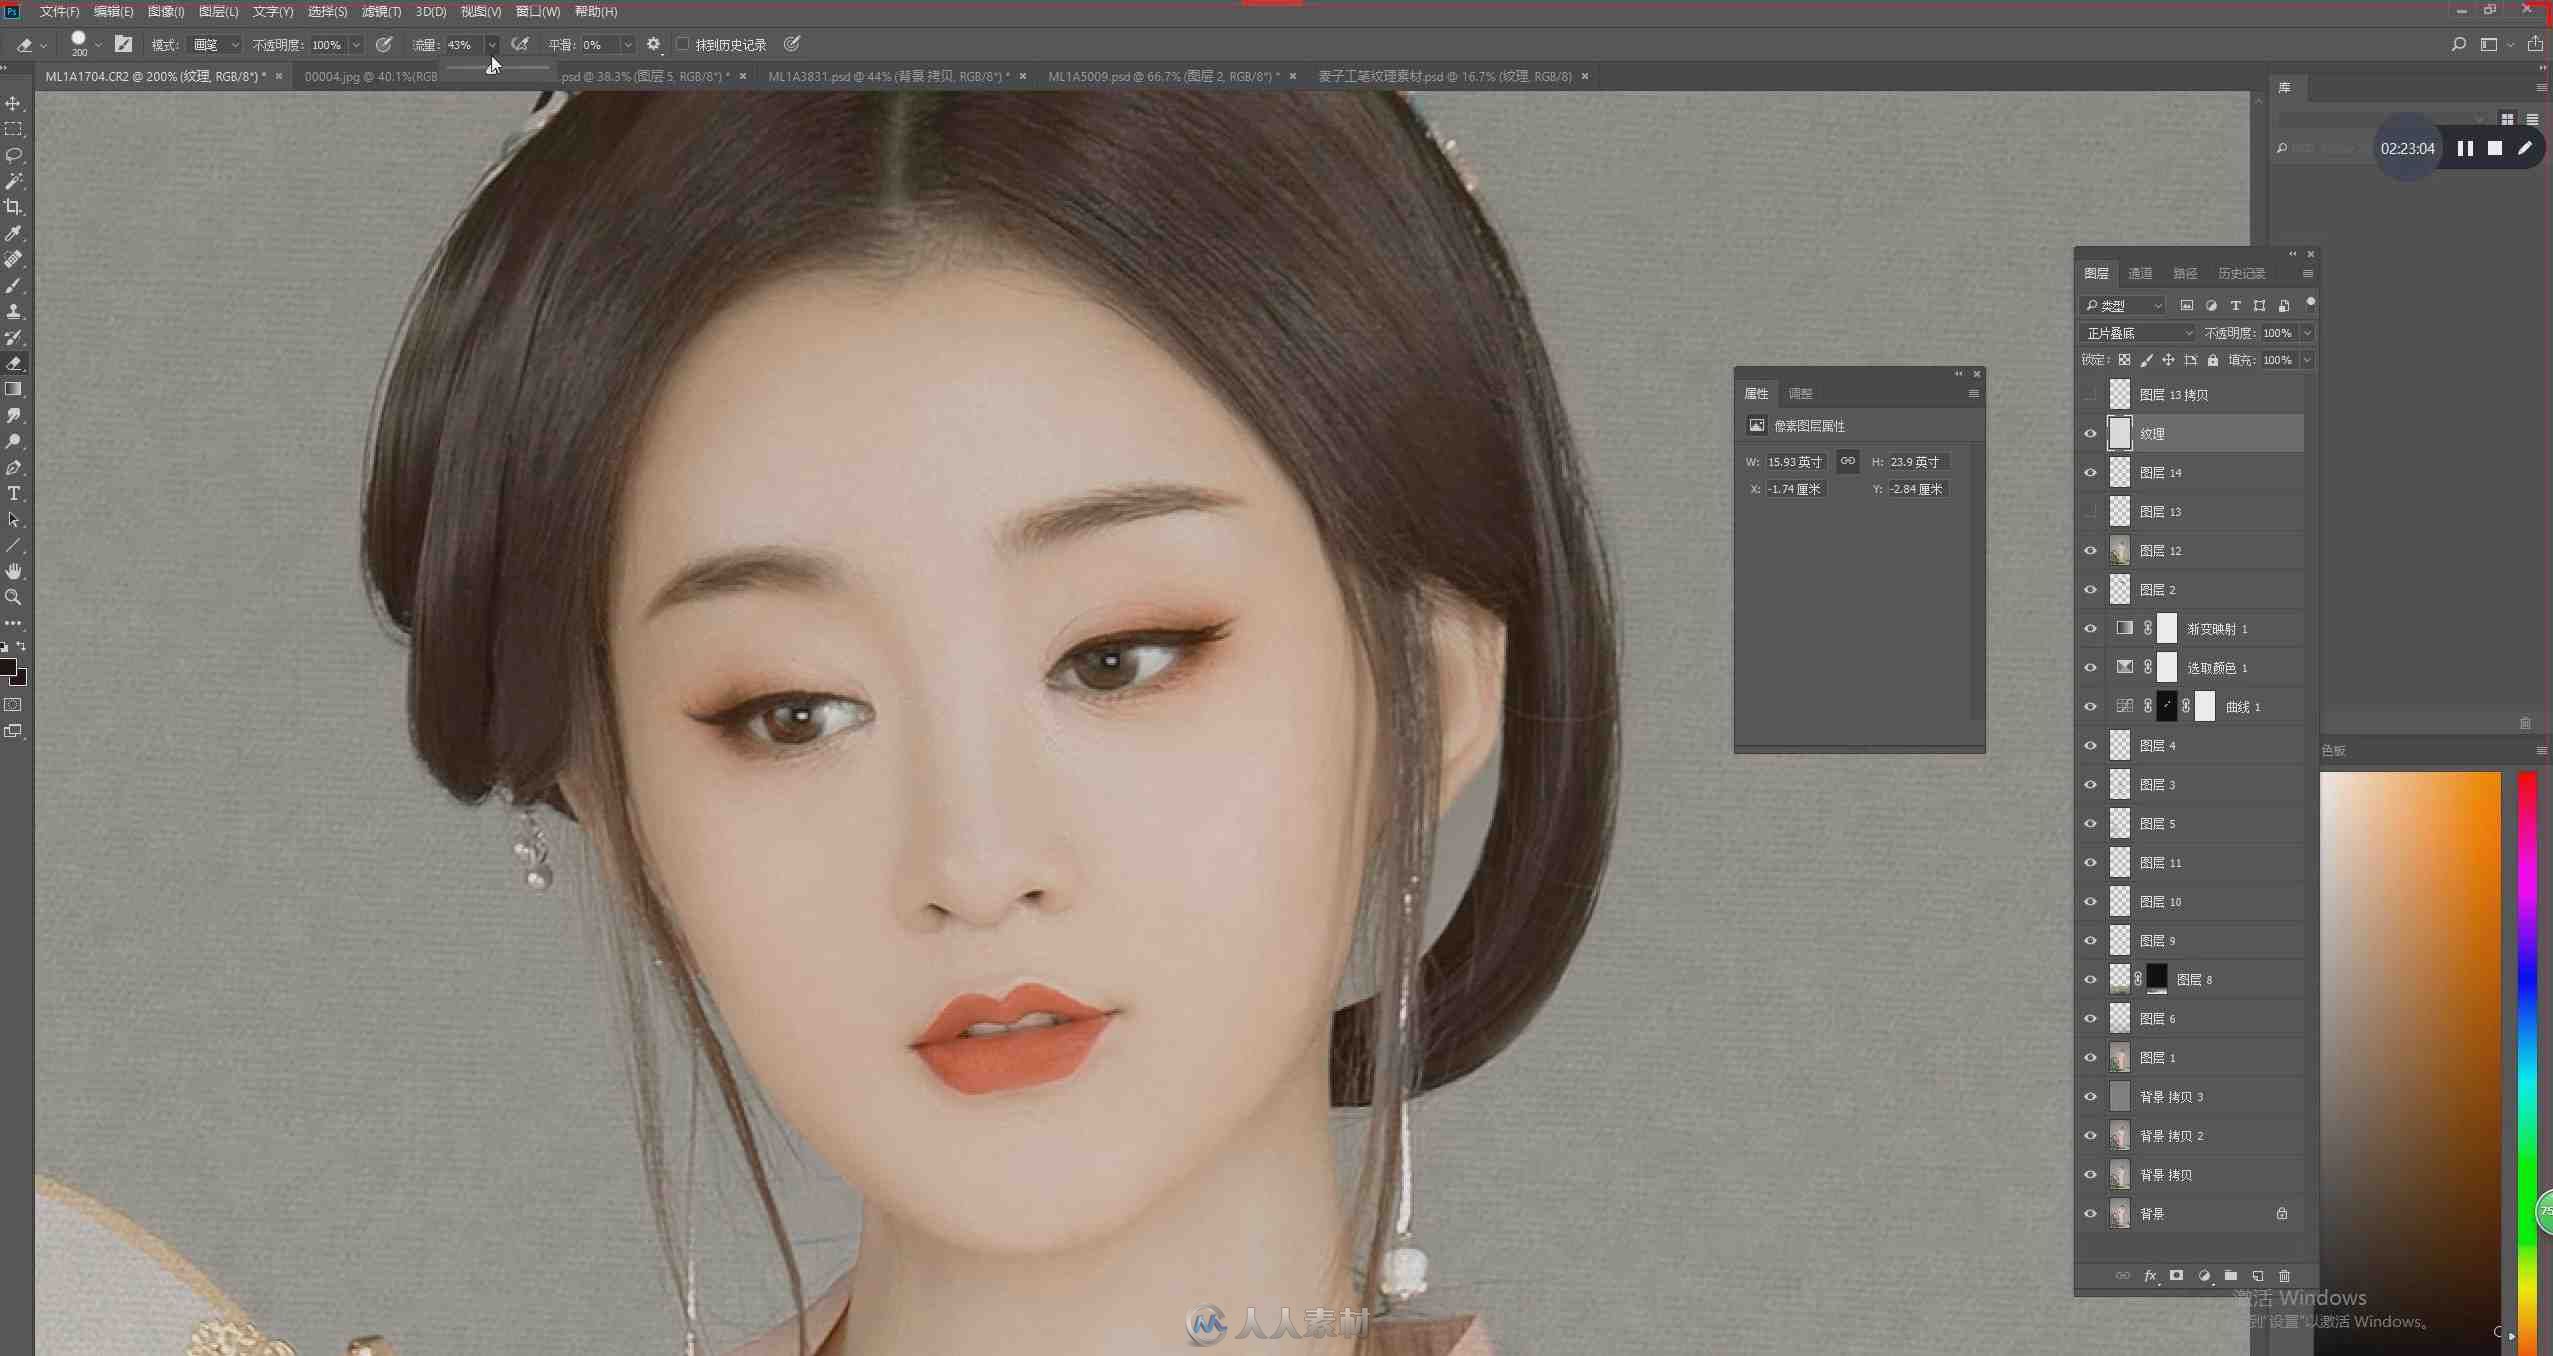Select the Brush tool
This screenshot has height=1356, width=2553.
(x=13, y=285)
